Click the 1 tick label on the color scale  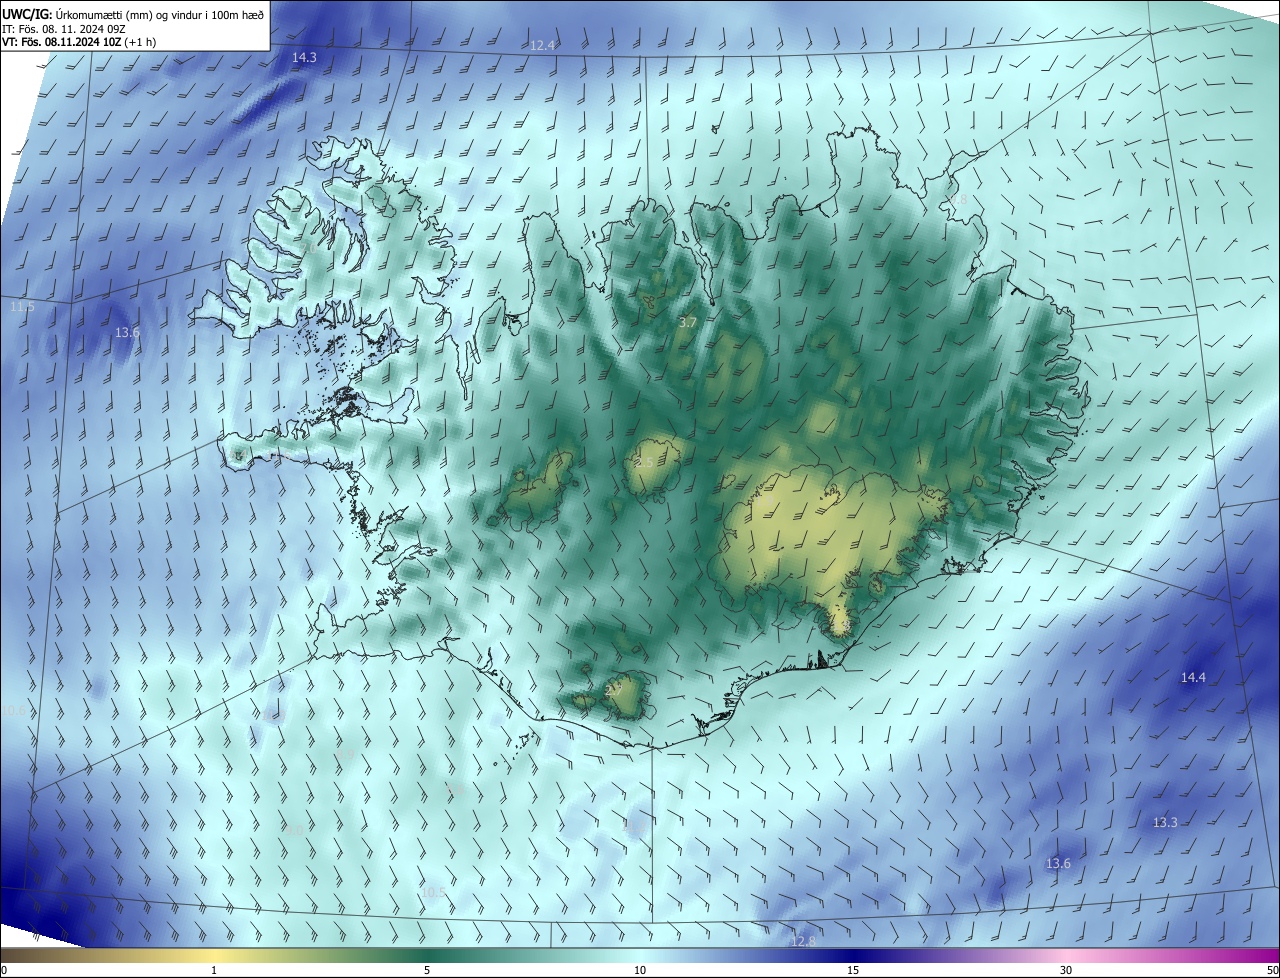click(214, 971)
